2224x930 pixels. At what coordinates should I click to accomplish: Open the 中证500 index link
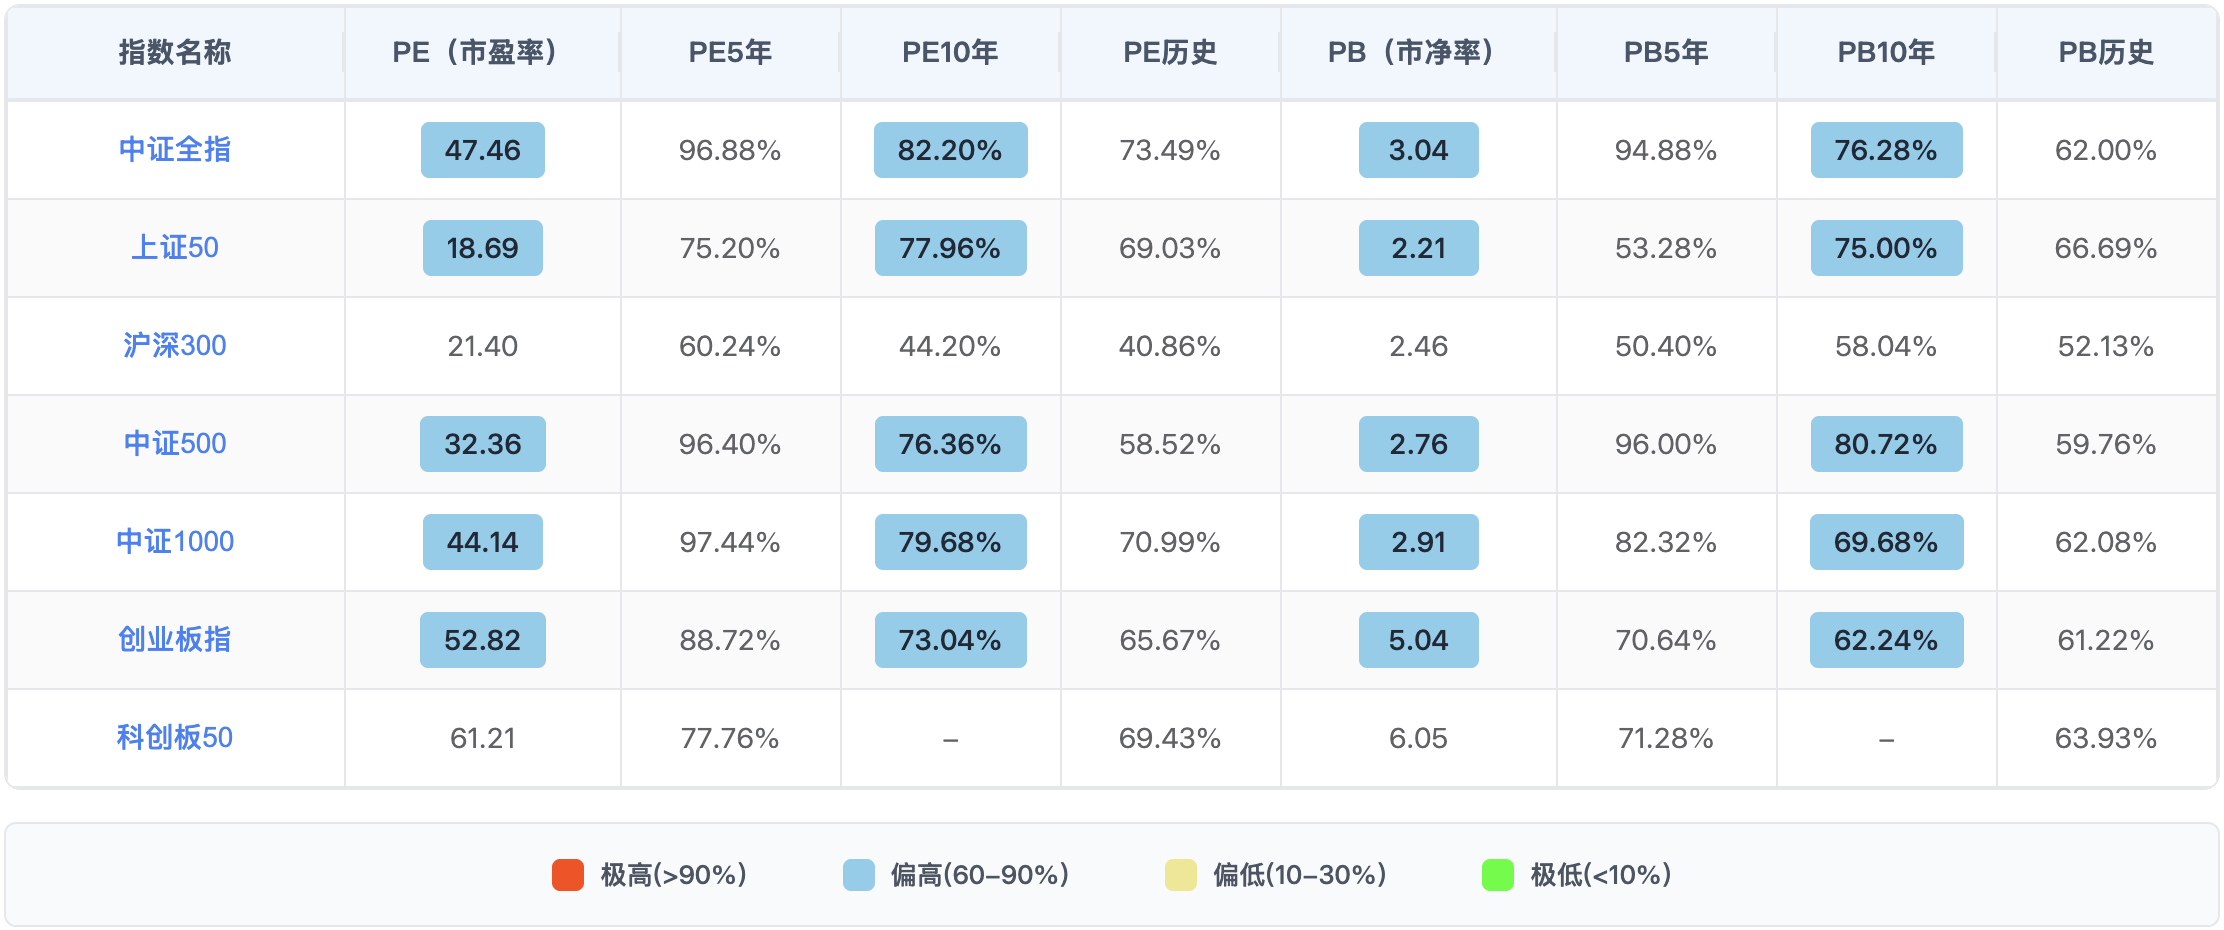174,444
